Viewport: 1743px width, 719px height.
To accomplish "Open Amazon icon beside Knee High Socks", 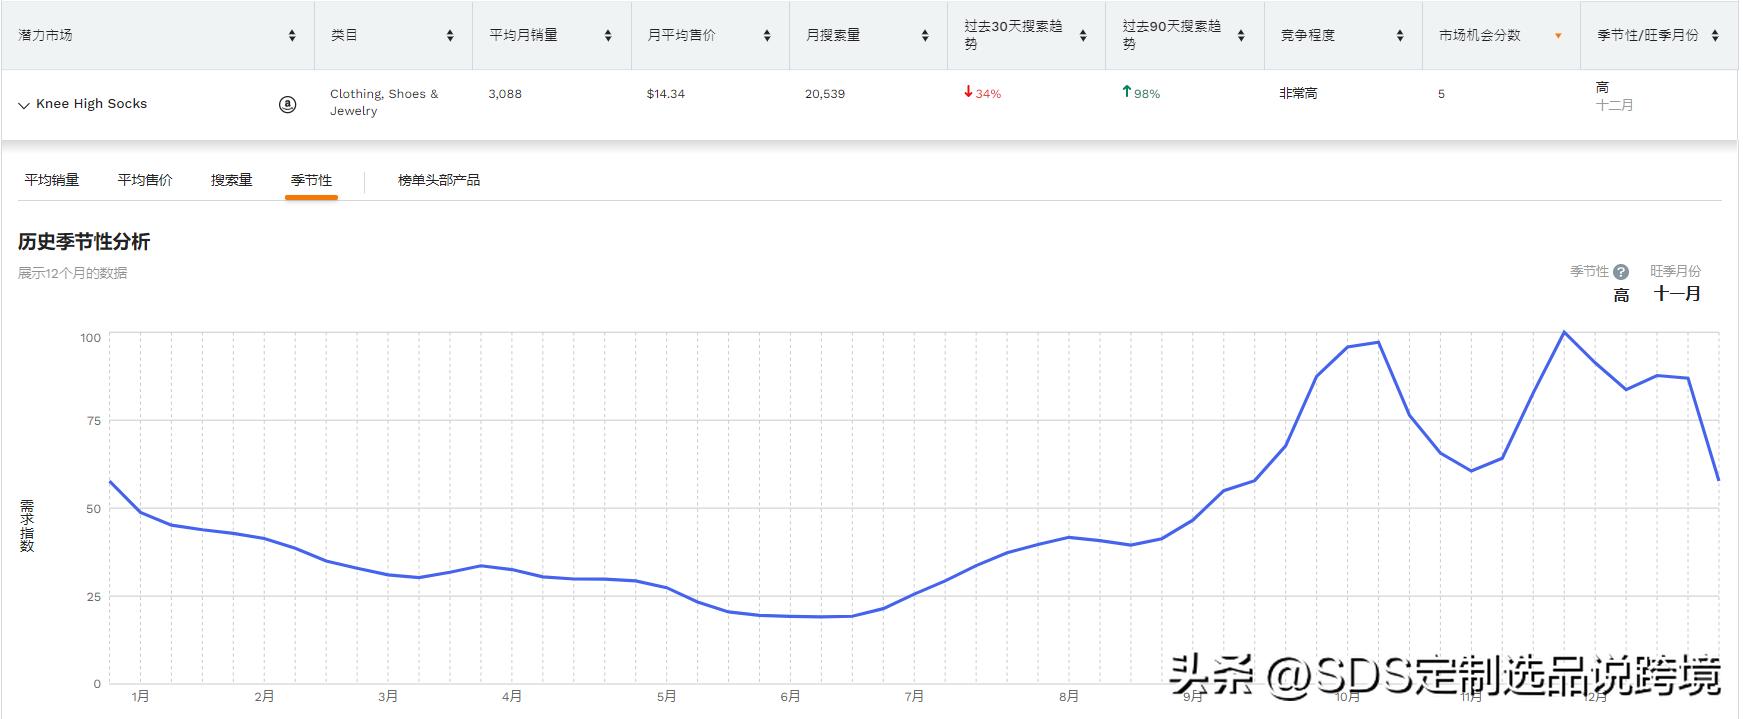I will point(287,104).
